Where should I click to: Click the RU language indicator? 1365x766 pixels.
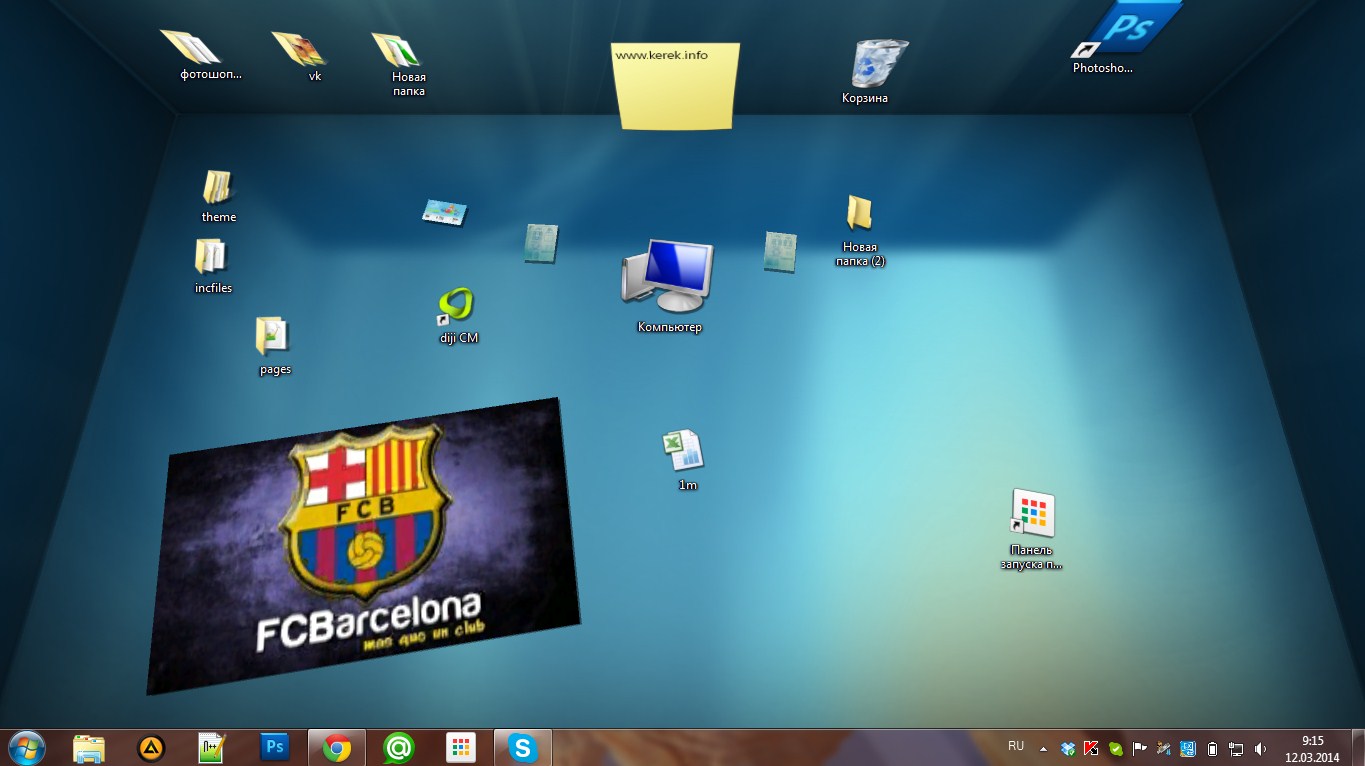1016,746
